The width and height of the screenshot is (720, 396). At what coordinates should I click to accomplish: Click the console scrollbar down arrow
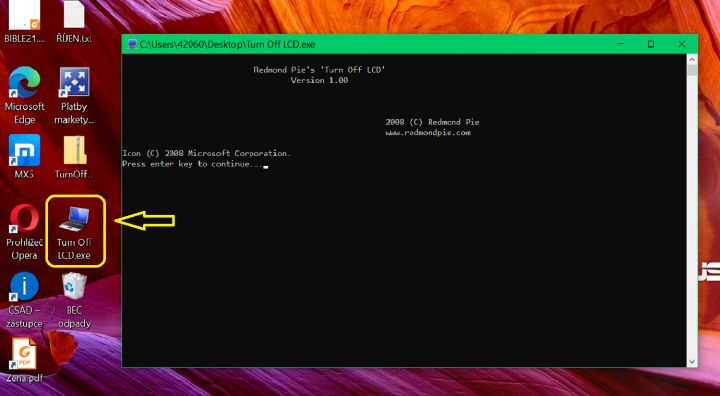click(692, 362)
